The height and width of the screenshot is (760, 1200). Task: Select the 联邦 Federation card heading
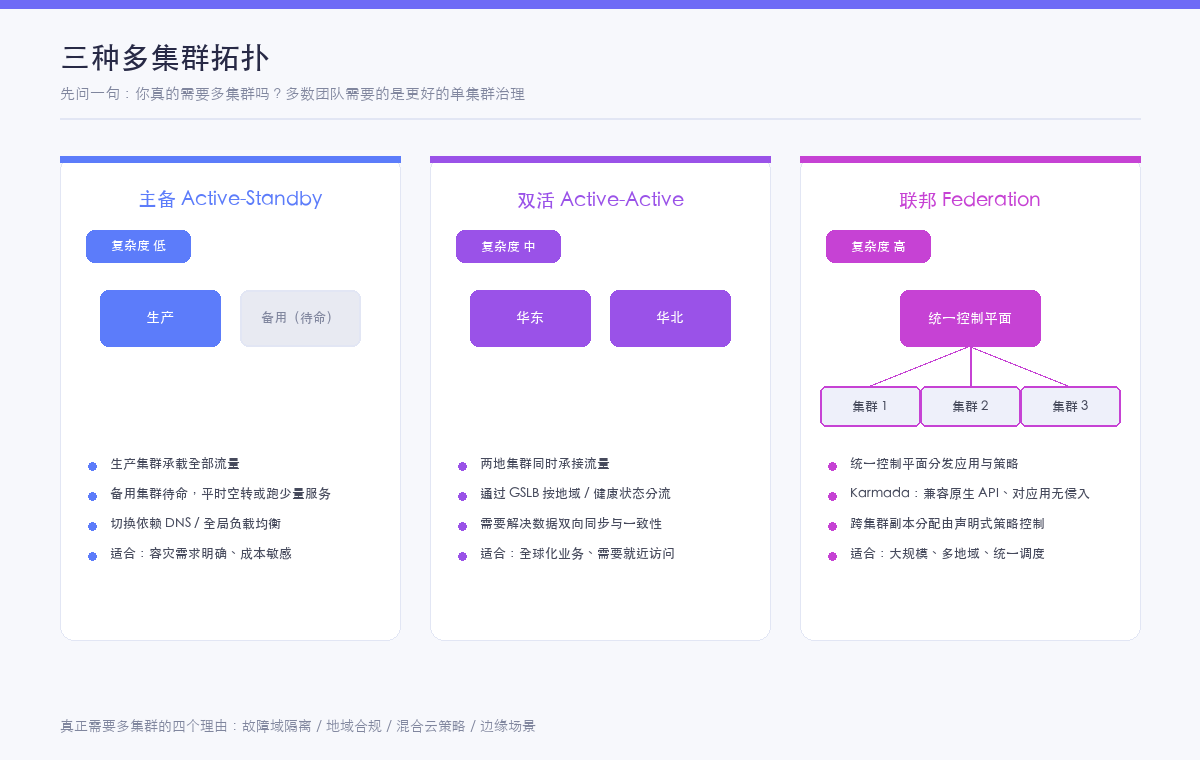[970, 199]
